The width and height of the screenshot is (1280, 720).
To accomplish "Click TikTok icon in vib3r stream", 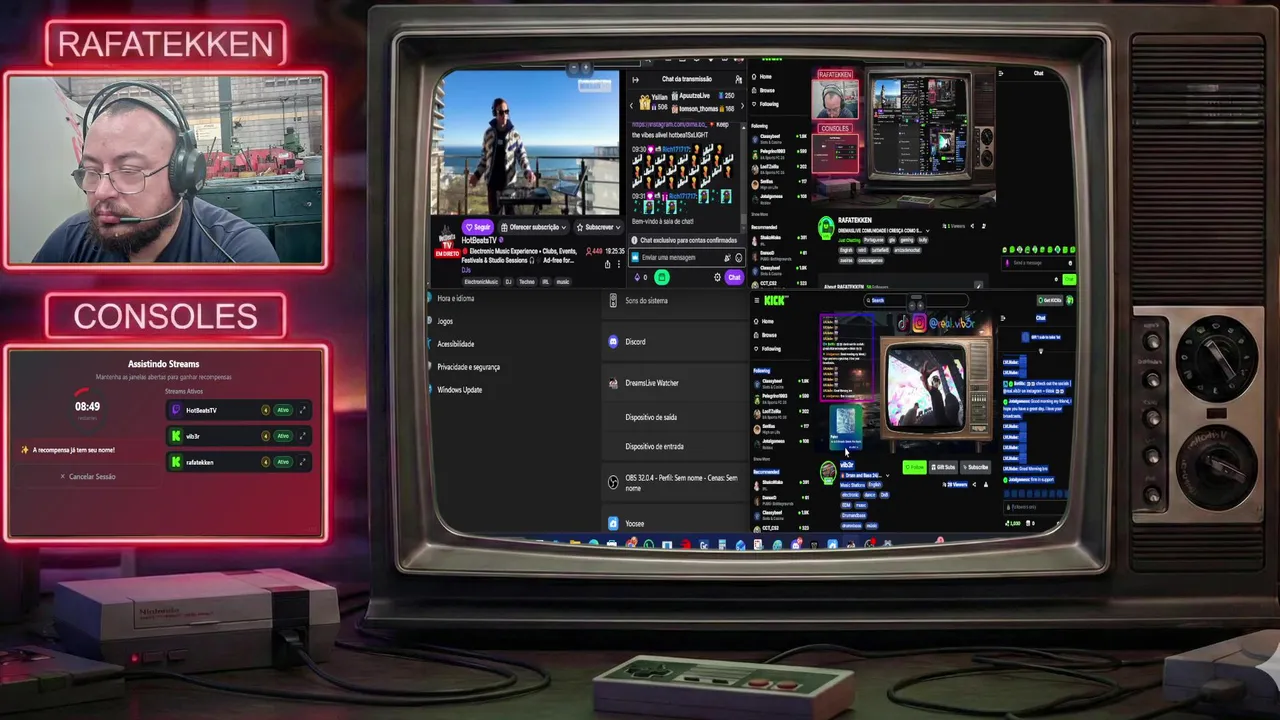I will pos(903,322).
